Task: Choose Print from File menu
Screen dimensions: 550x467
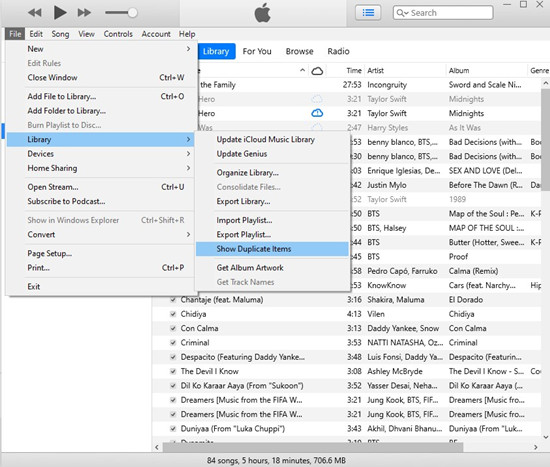Action: (100, 268)
